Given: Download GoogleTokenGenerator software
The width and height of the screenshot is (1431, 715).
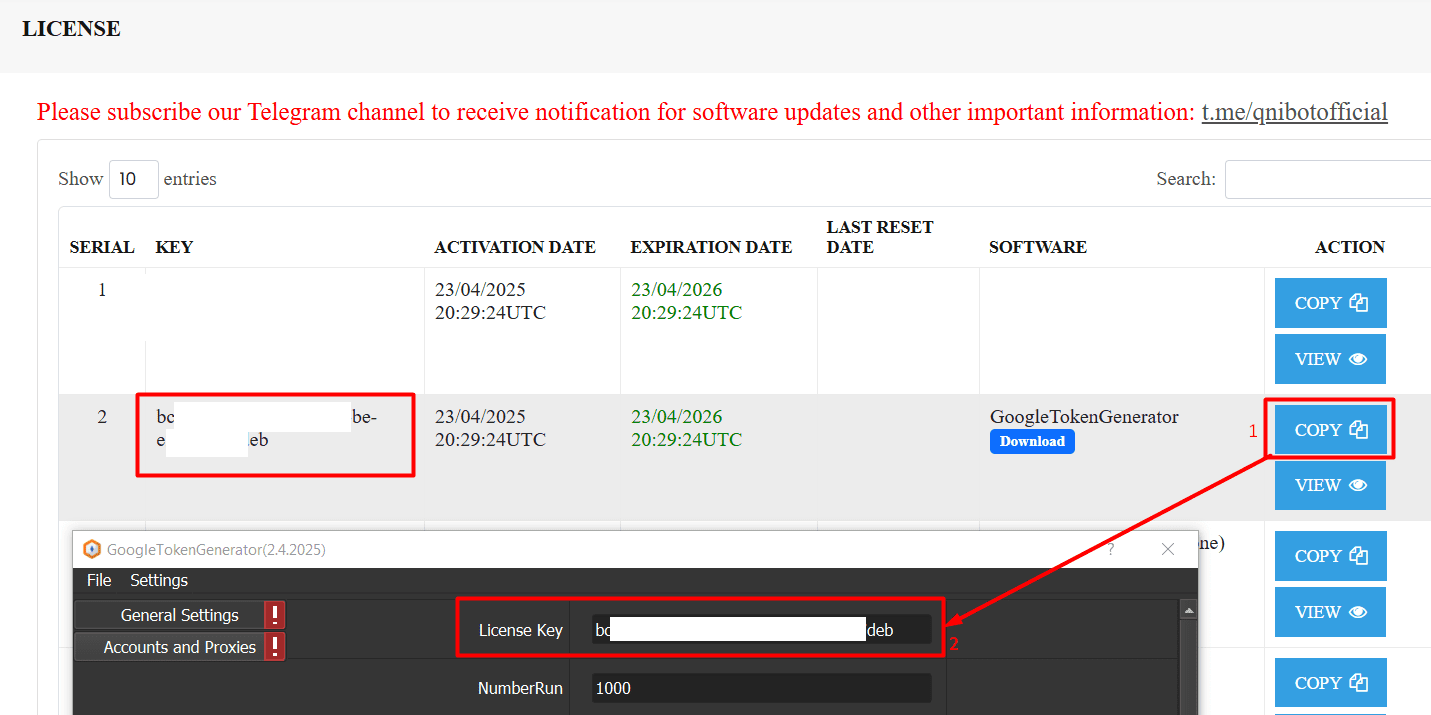Looking at the screenshot, I should tap(1032, 441).
